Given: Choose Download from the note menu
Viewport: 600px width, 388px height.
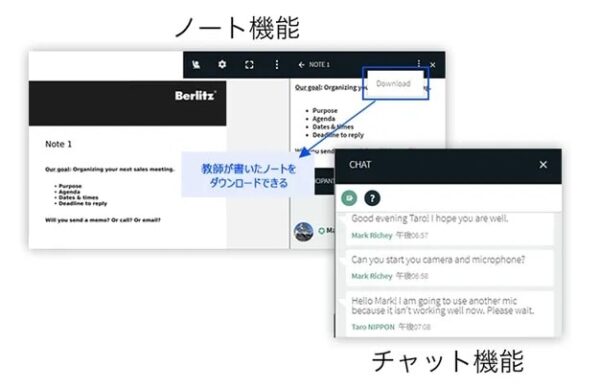Looking at the screenshot, I should pyautogui.click(x=393, y=83).
